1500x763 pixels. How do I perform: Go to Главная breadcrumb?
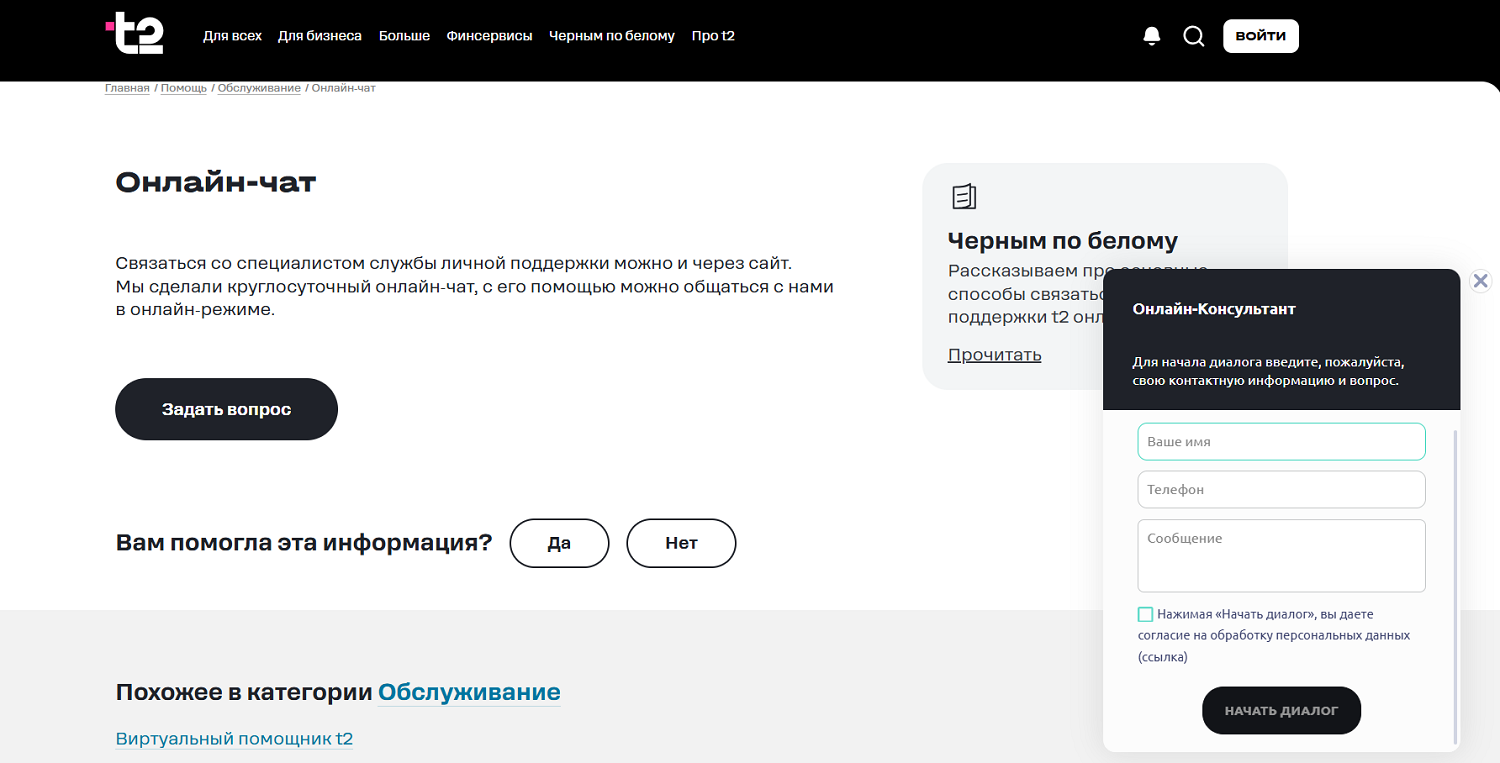[x=127, y=88]
